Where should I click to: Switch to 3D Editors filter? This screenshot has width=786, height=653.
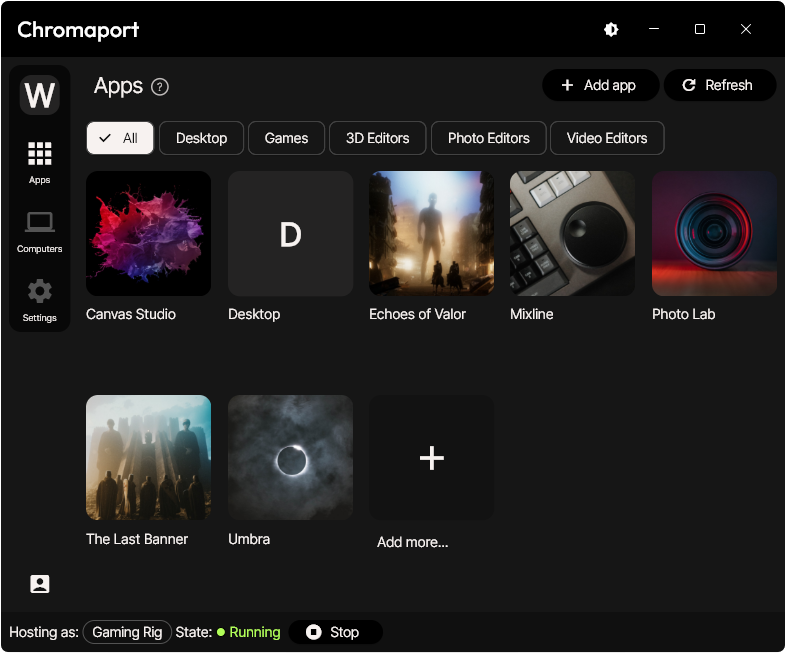tap(377, 138)
